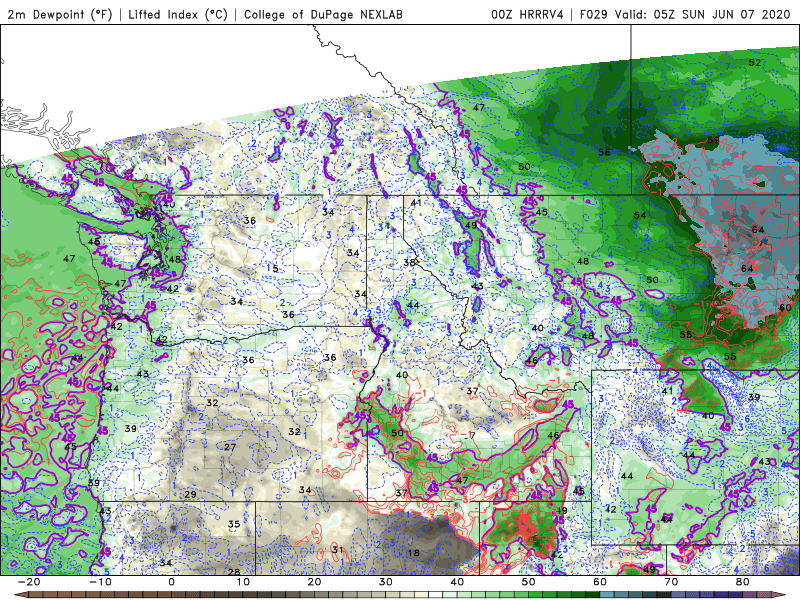Click the dewpoint value 15 on the map

(272, 268)
